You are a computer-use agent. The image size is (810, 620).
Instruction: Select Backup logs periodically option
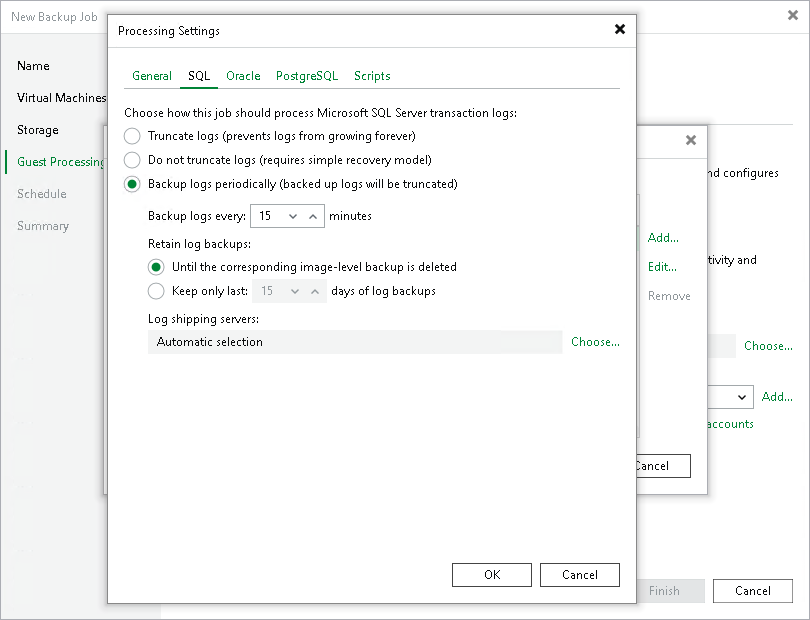(x=132, y=184)
